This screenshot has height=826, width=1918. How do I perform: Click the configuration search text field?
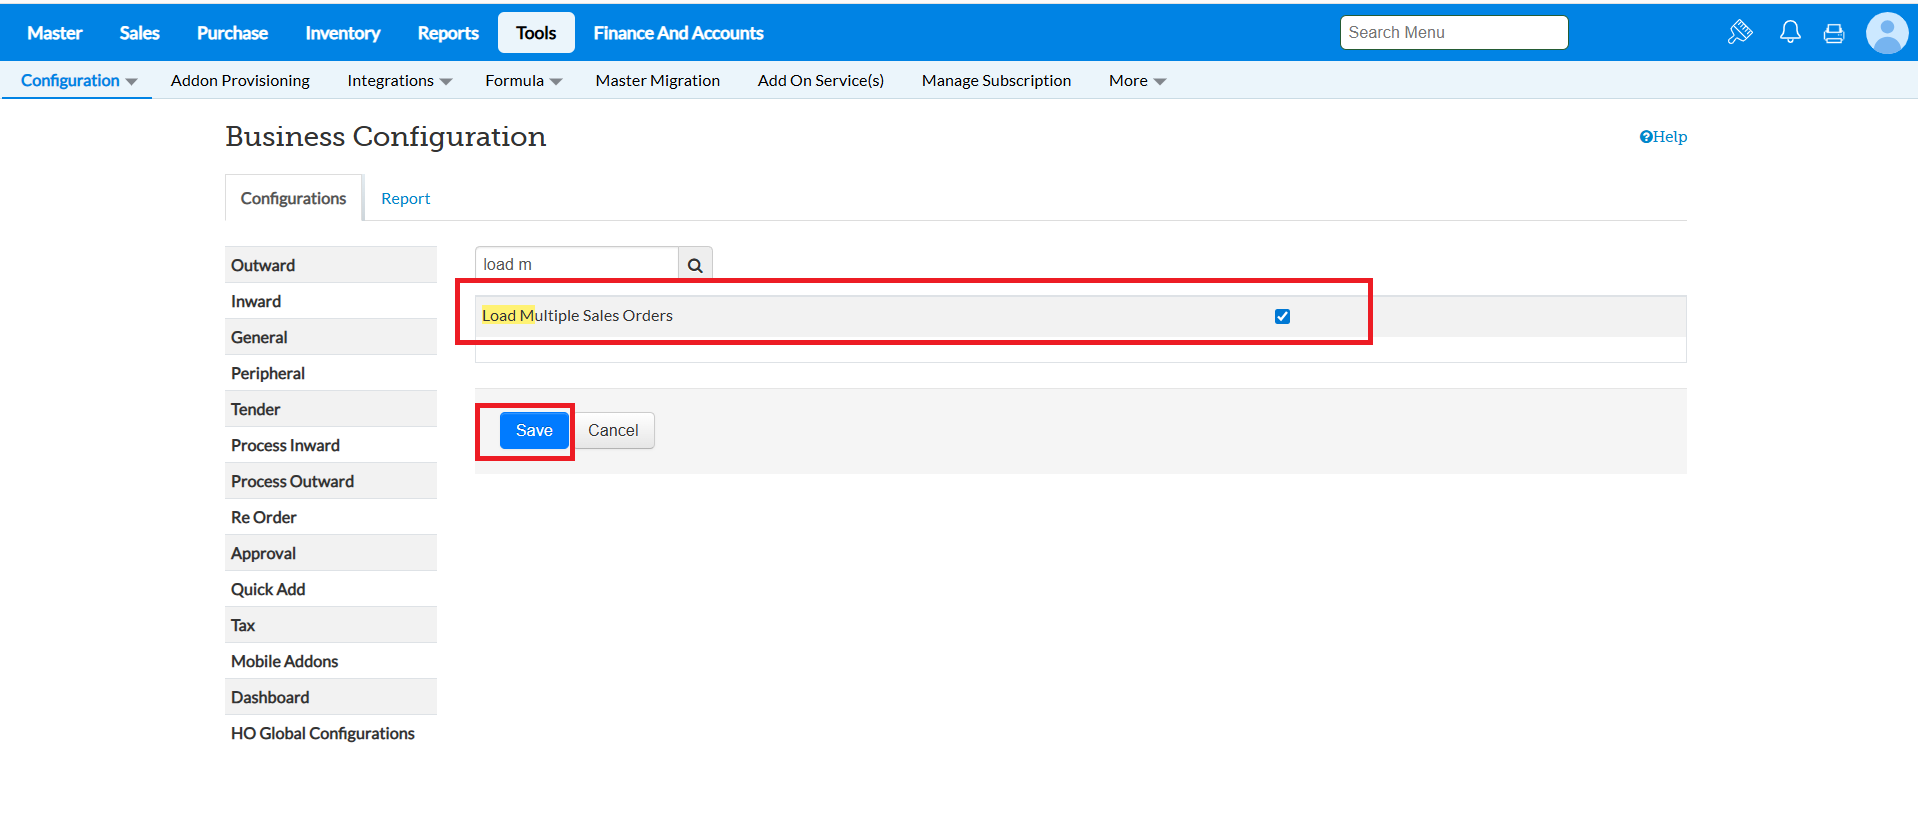point(577,264)
